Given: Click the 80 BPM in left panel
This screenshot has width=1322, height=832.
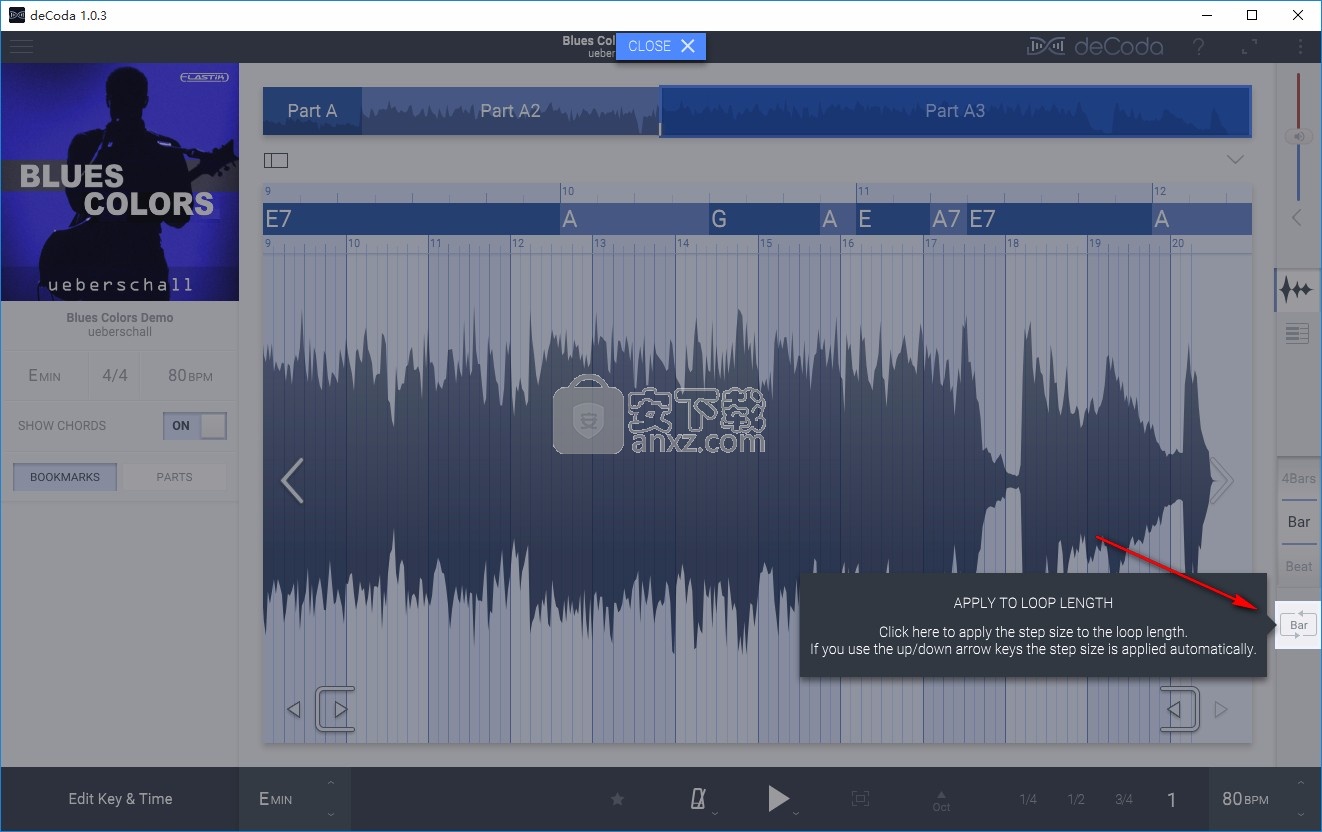Looking at the screenshot, I should click(x=190, y=376).
